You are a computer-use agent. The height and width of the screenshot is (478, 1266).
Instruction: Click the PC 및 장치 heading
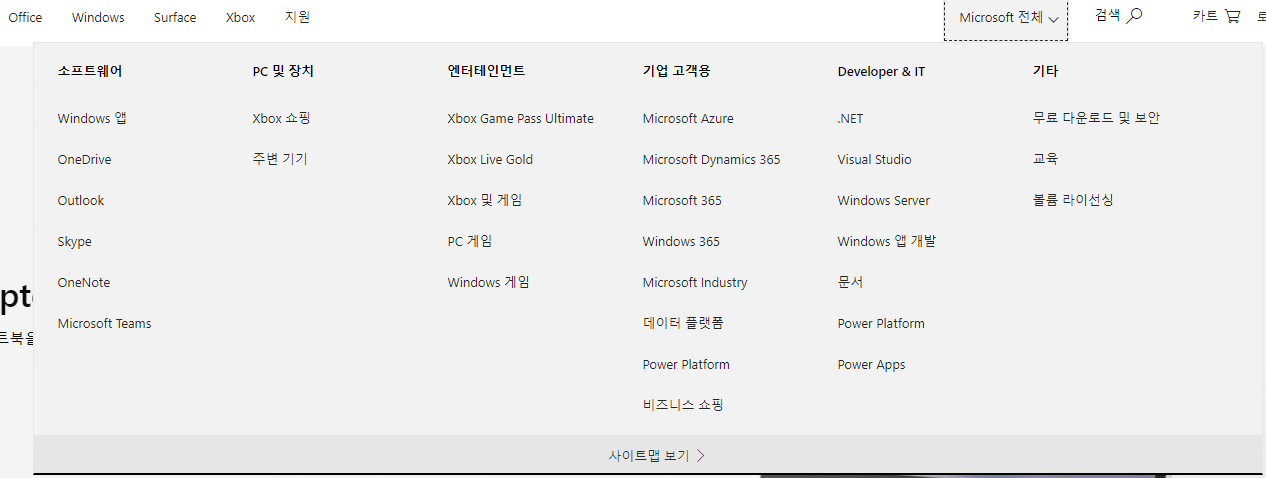283,71
